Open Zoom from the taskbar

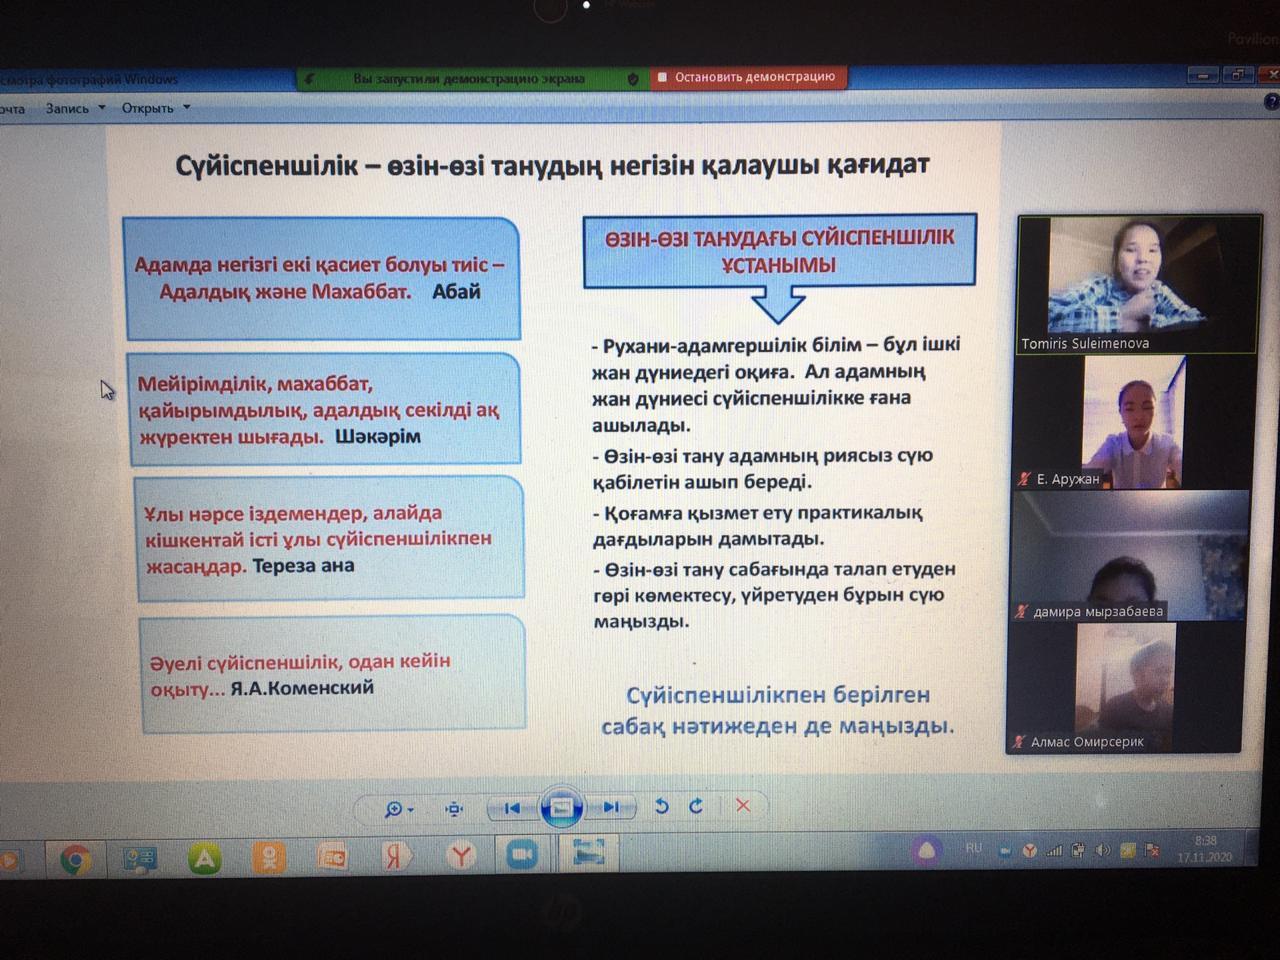(x=521, y=855)
